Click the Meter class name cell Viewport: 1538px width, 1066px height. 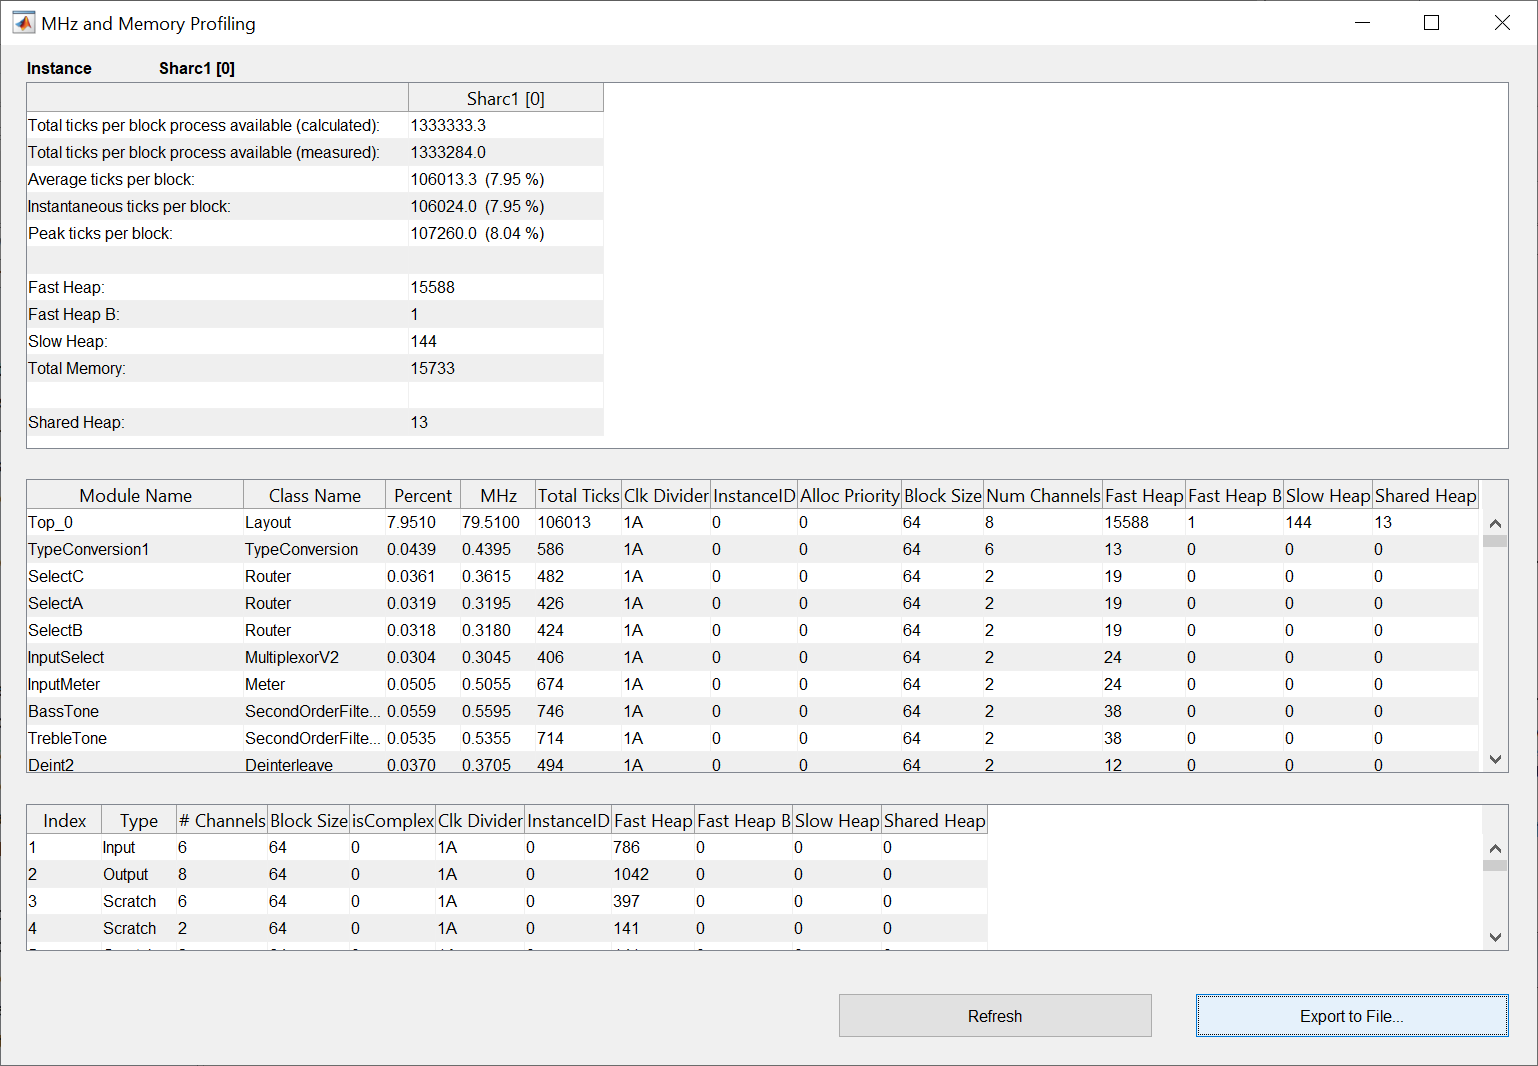point(314,684)
